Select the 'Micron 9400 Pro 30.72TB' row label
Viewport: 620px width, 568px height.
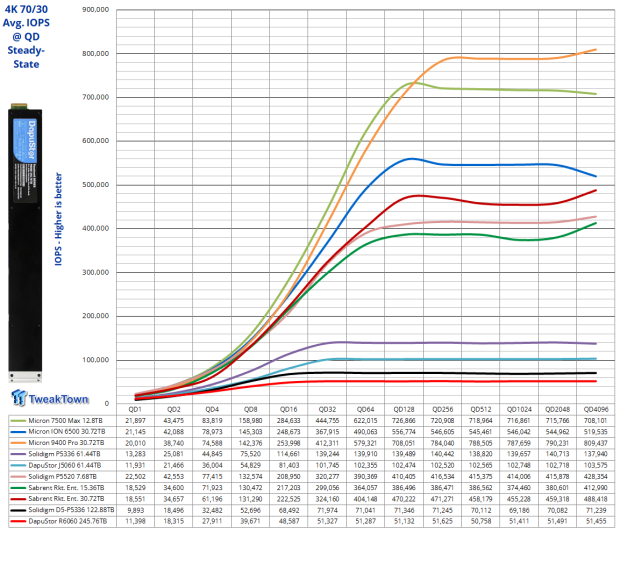pyautogui.click(x=66, y=443)
